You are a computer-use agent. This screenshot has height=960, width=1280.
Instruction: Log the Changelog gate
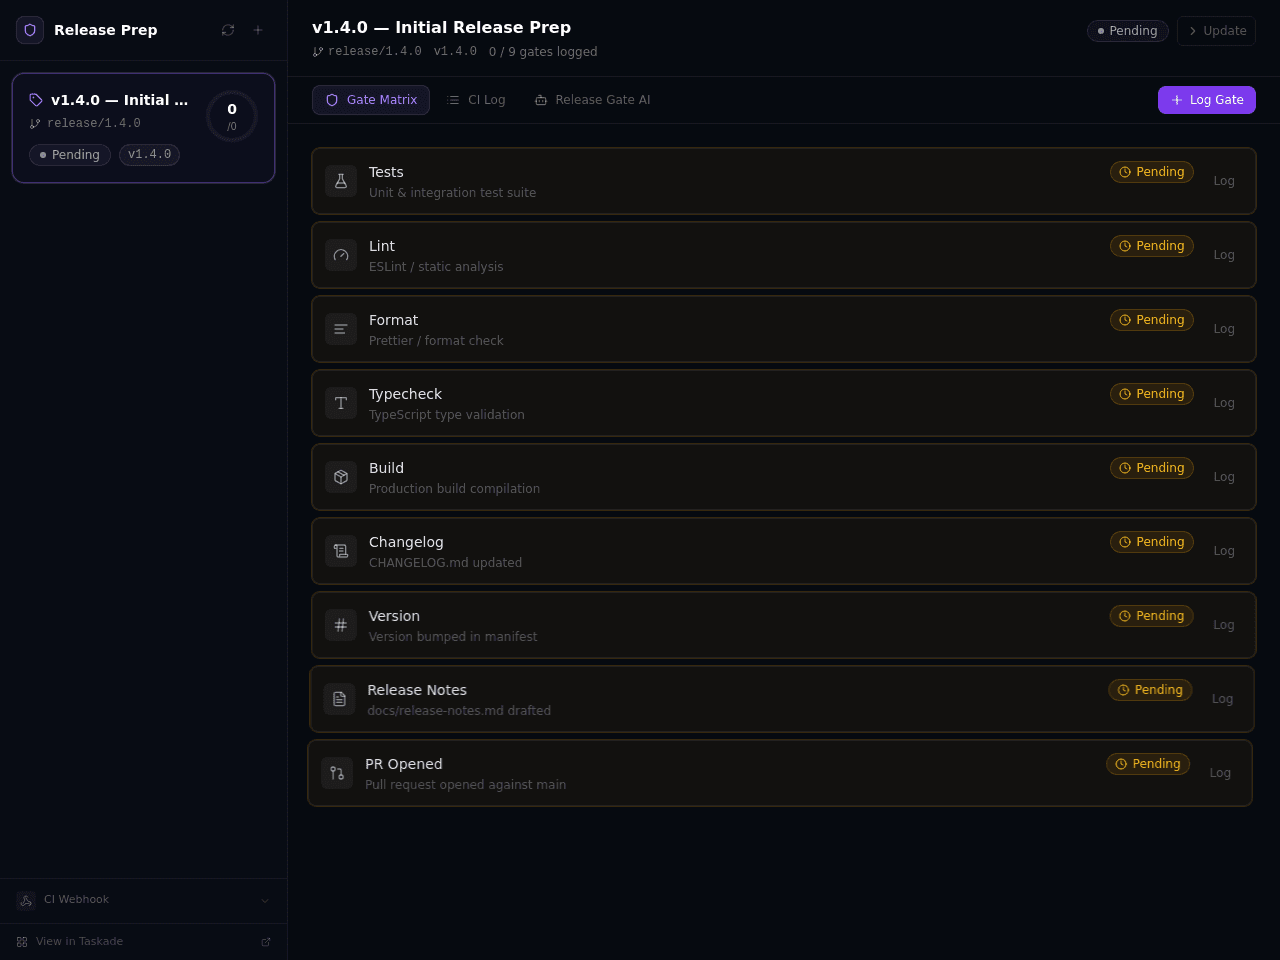tap(1224, 551)
